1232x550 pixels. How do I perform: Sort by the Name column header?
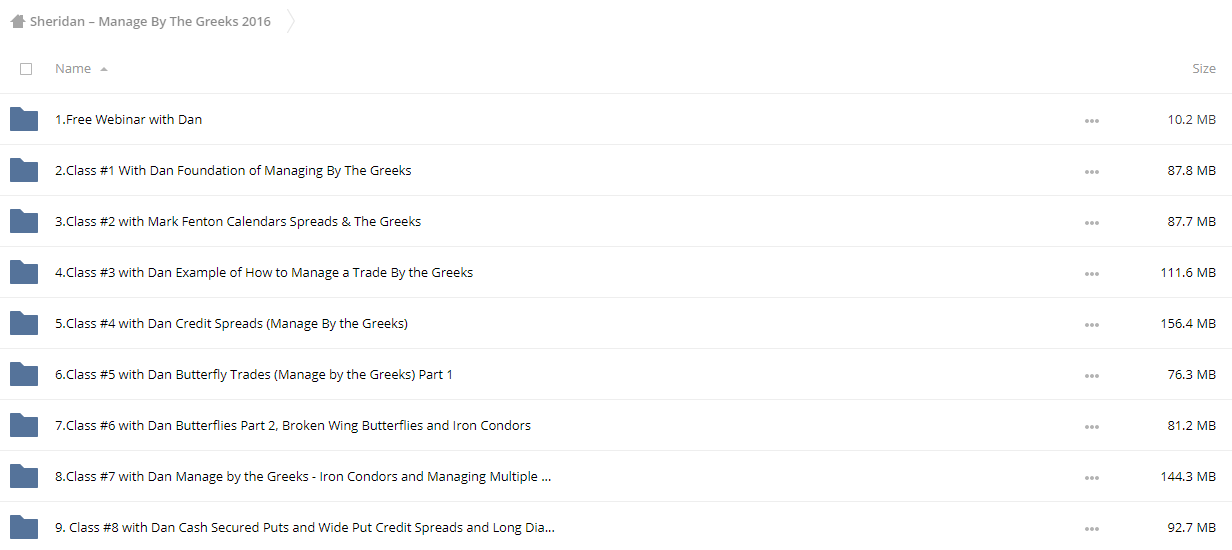pyautogui.click(x=73, y=69)
